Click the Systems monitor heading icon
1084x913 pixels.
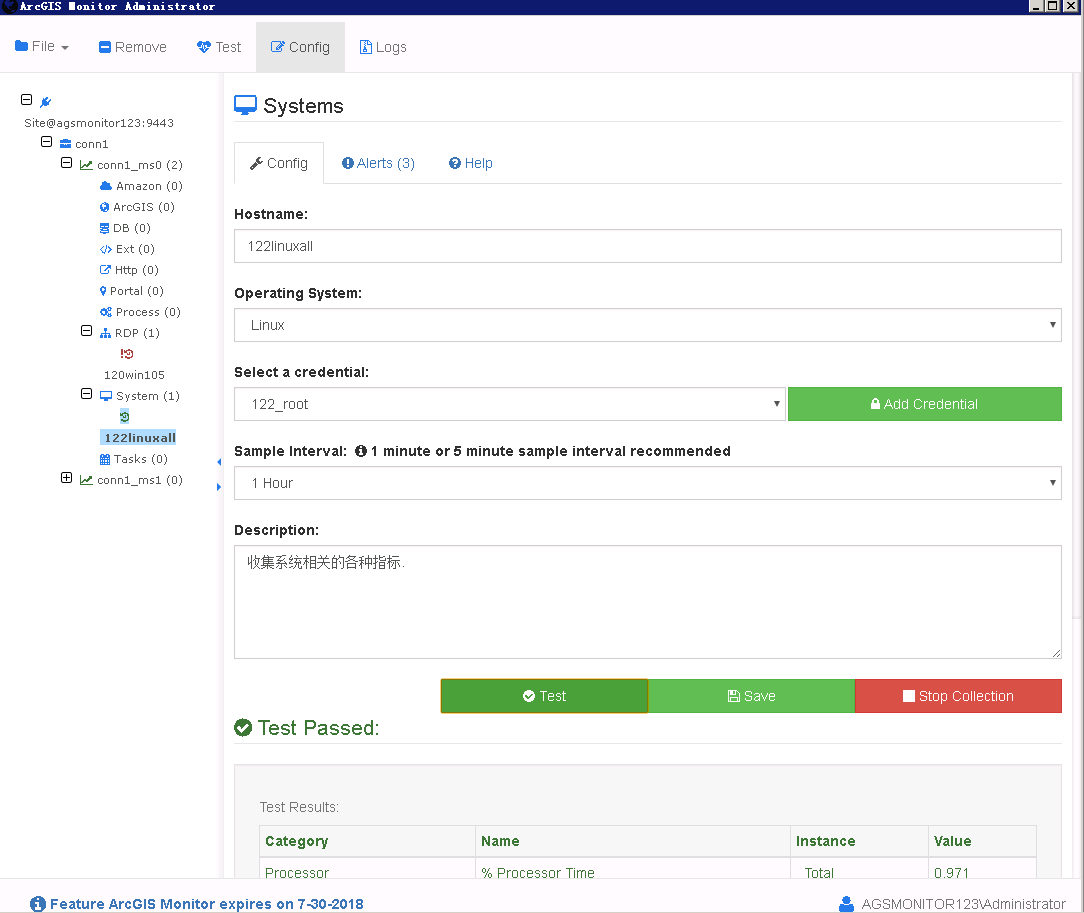[245, 105]
